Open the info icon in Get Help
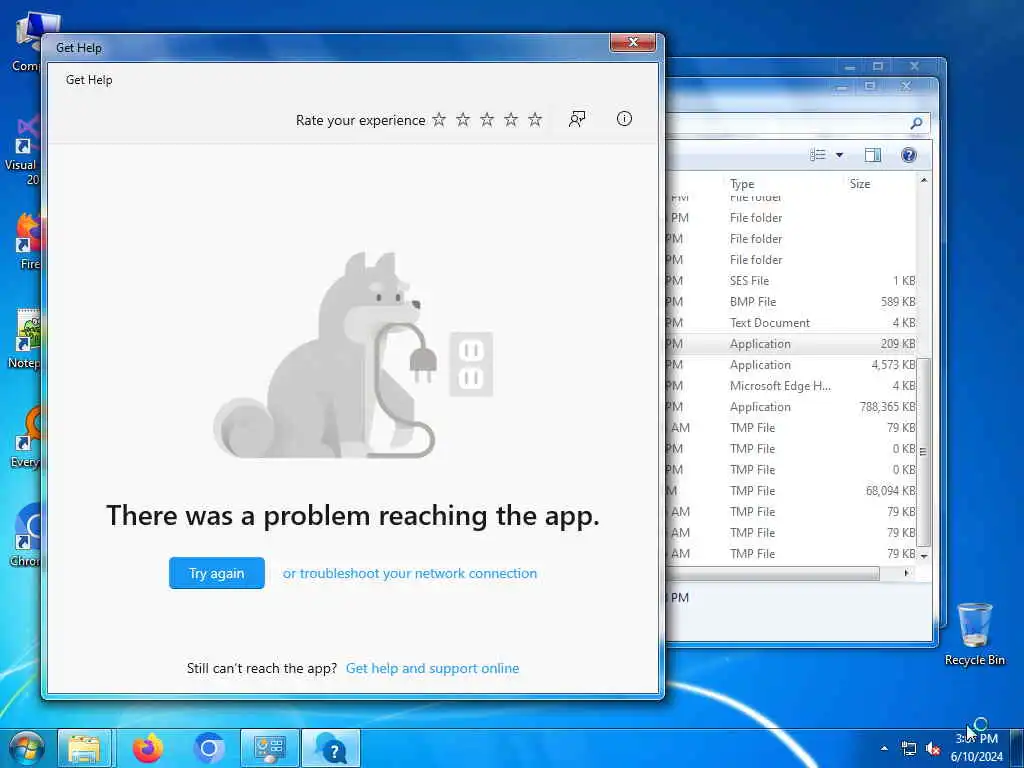 point(624,119)
